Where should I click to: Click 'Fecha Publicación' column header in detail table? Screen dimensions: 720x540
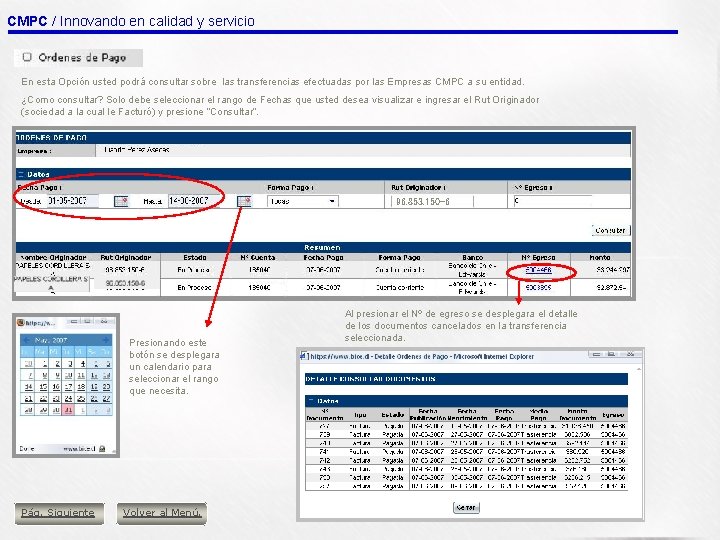coord(428,415)
